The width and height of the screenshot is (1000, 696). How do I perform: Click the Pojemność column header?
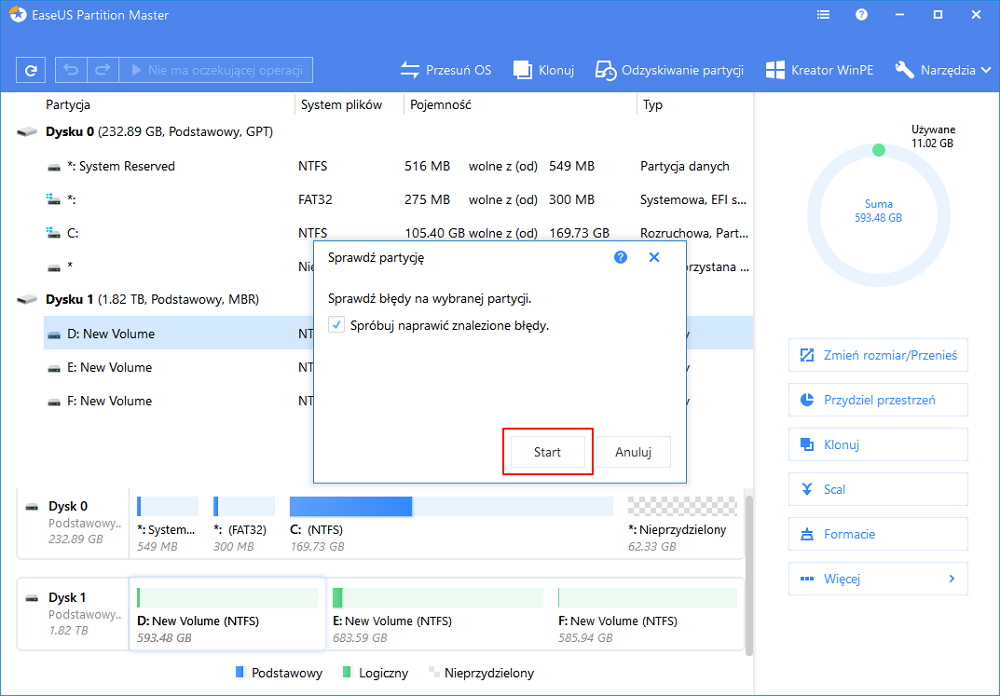point(441,105)
